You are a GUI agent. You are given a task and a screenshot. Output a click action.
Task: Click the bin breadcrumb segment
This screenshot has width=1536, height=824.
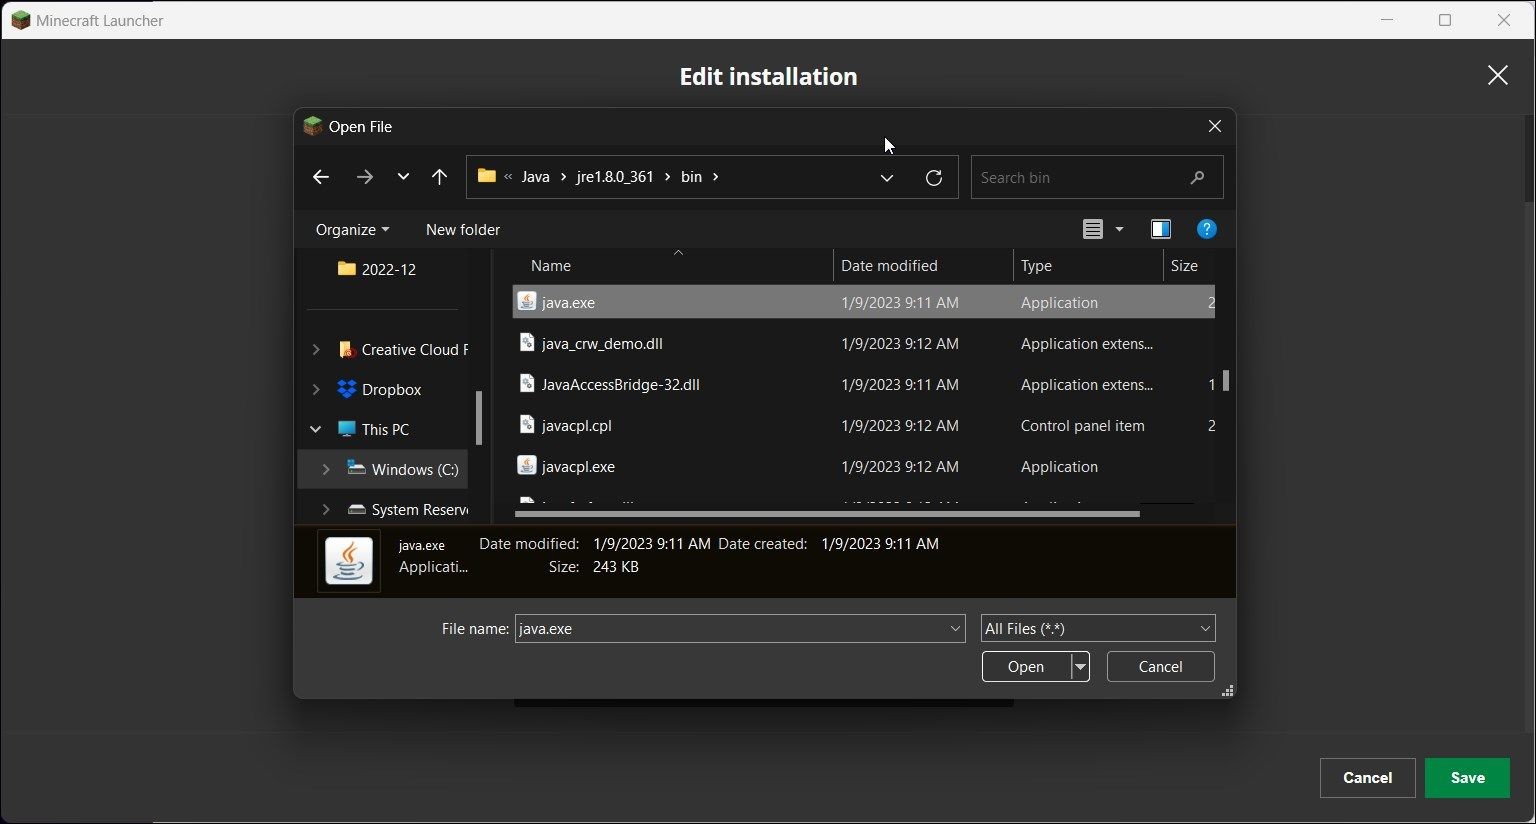[x=691, y=177]
